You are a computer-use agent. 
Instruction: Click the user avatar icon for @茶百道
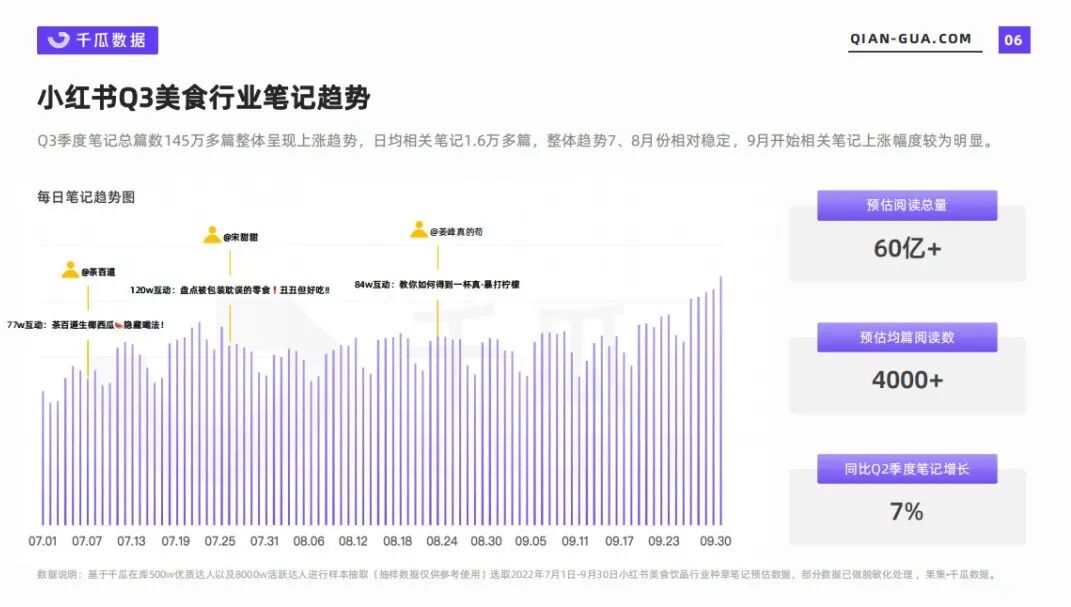click(x=70, y=270)
